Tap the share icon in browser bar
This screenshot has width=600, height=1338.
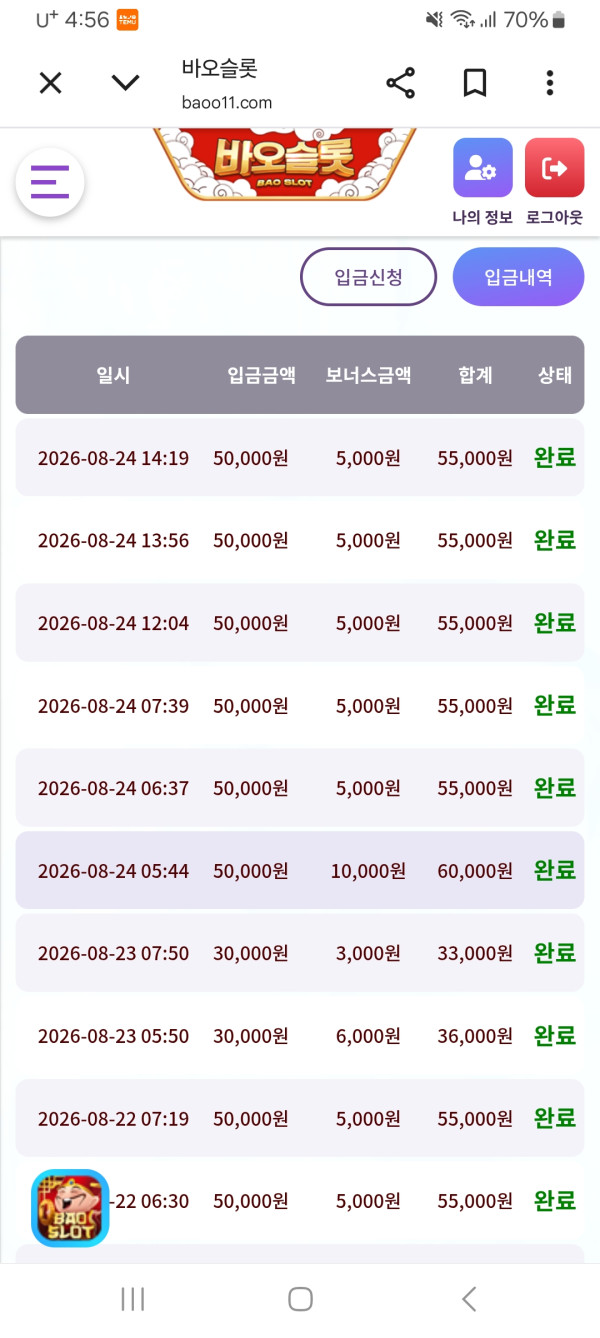pyautogui.click(x=400, y=83)
